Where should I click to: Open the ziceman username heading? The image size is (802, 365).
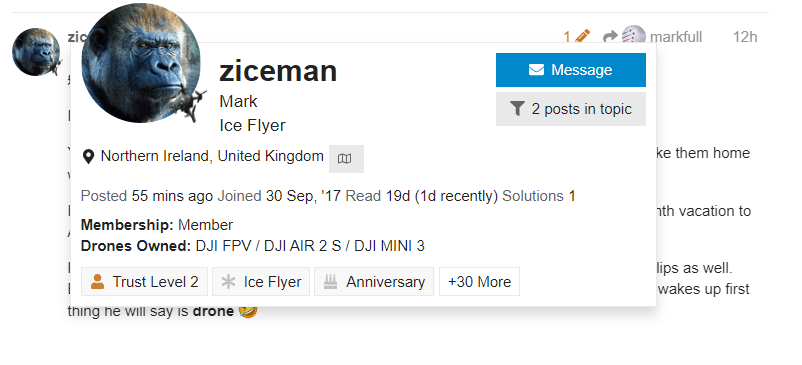(x=278, y=71)
